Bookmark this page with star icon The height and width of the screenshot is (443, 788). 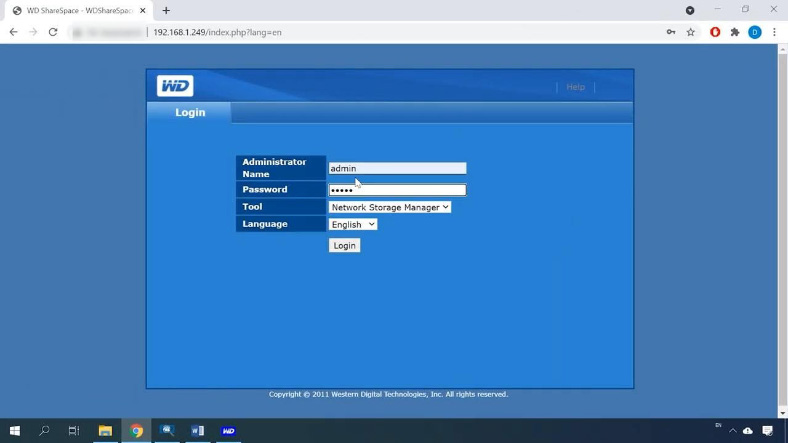pyautogui.click(x=691, y=32)
